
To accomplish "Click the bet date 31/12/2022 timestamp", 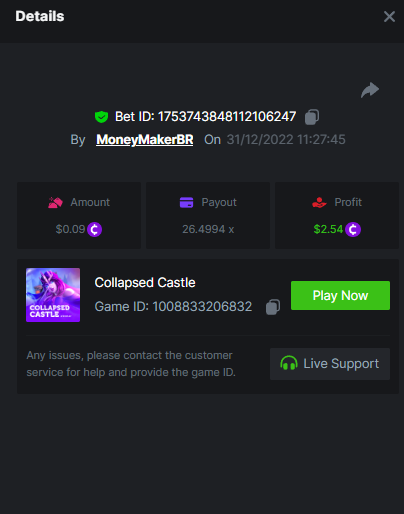I will (x=286, y=140).
